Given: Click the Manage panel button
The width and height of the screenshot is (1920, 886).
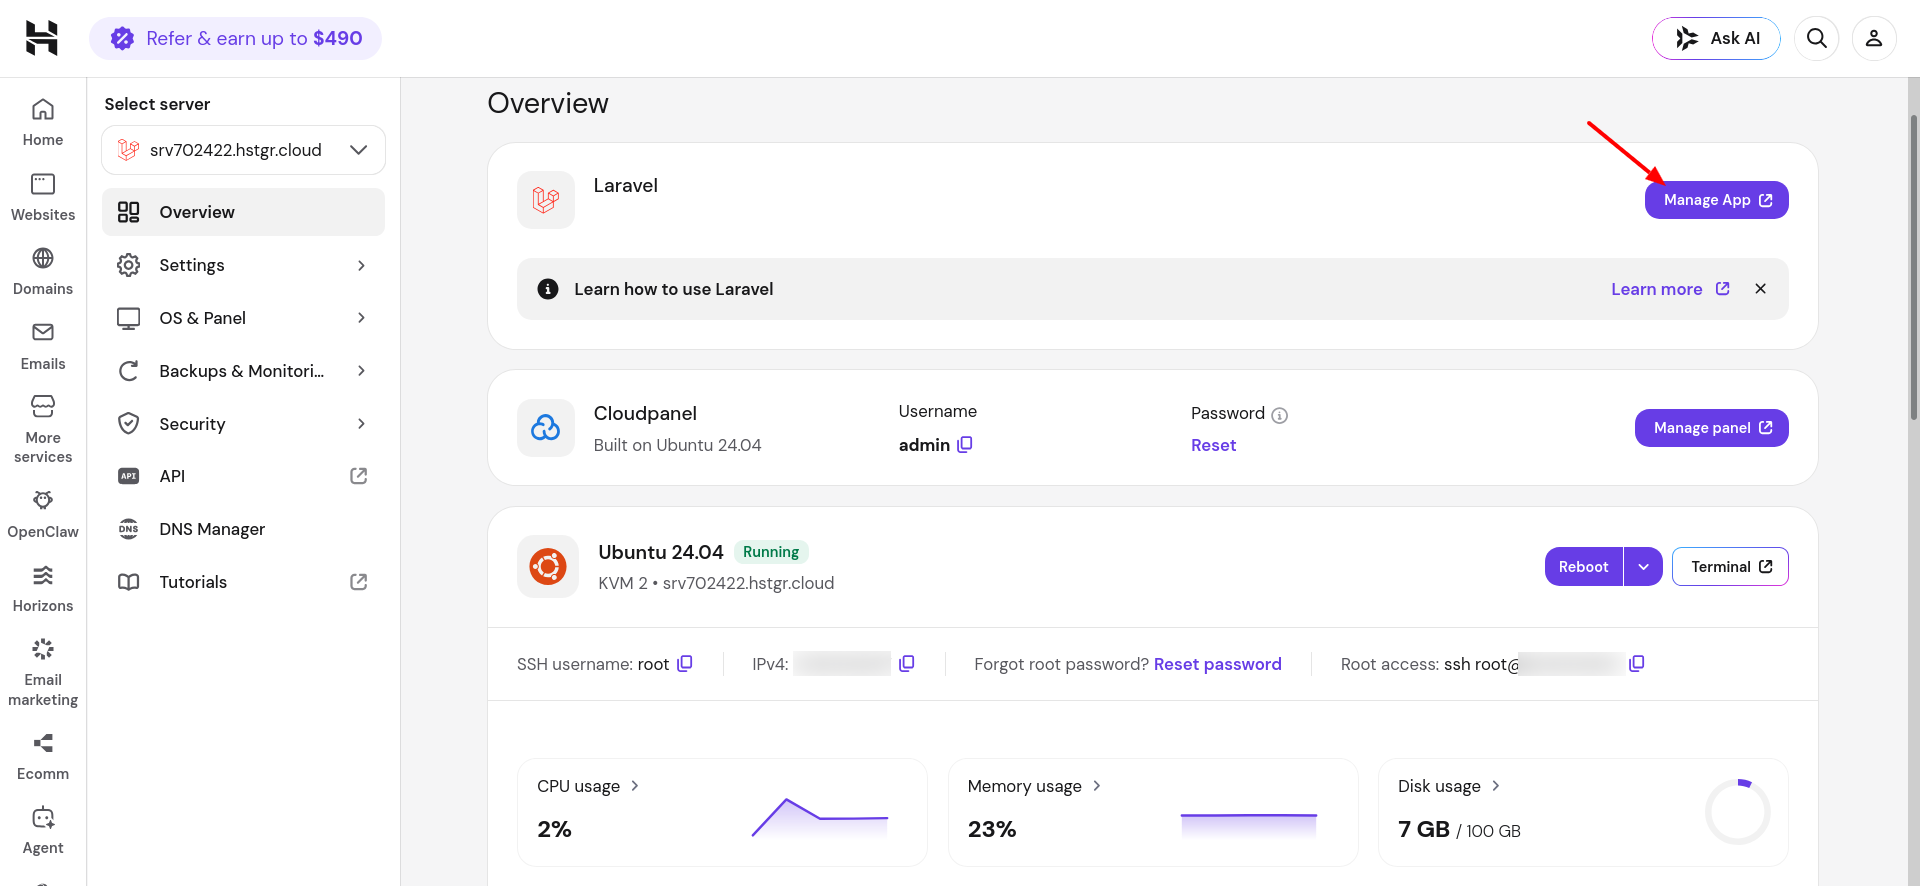Looking at the screenshot, I should click(1712, 428).
